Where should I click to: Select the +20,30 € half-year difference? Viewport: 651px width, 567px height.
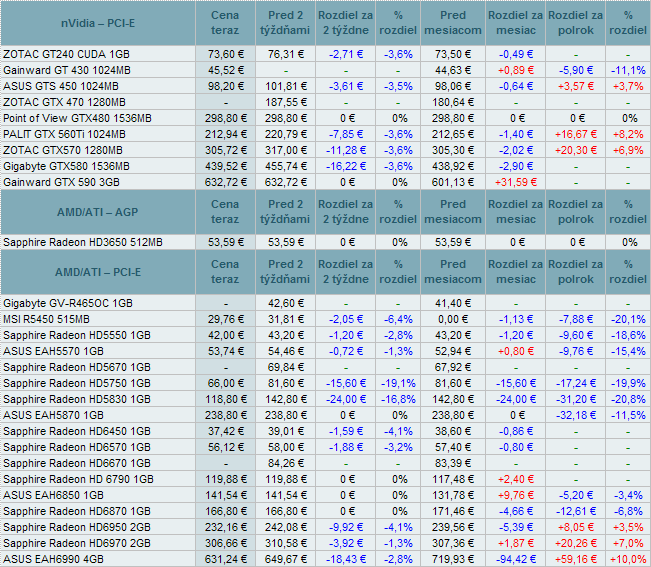[576, 150]
